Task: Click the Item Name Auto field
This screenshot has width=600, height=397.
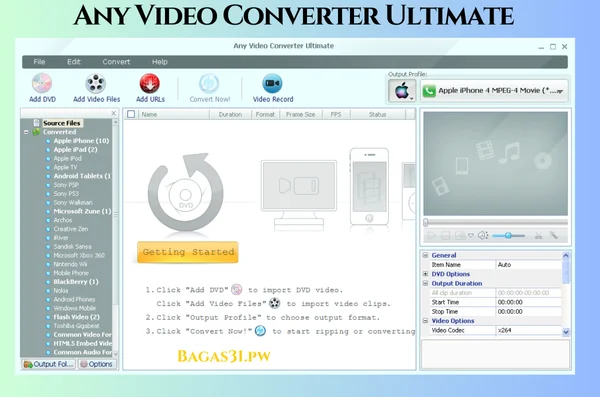Action: point(529,265)
